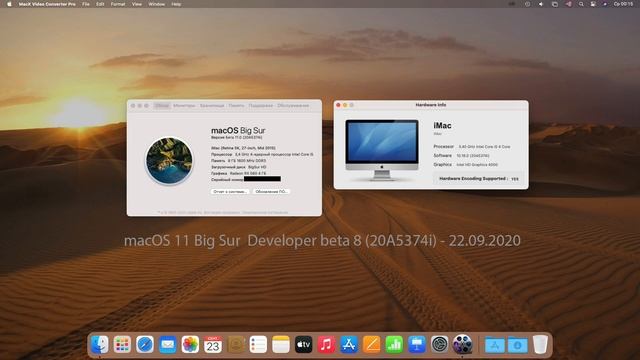Click the volume icon in menu bar
The height and width of the screenshot is (360, 640).
click(541, 4)
